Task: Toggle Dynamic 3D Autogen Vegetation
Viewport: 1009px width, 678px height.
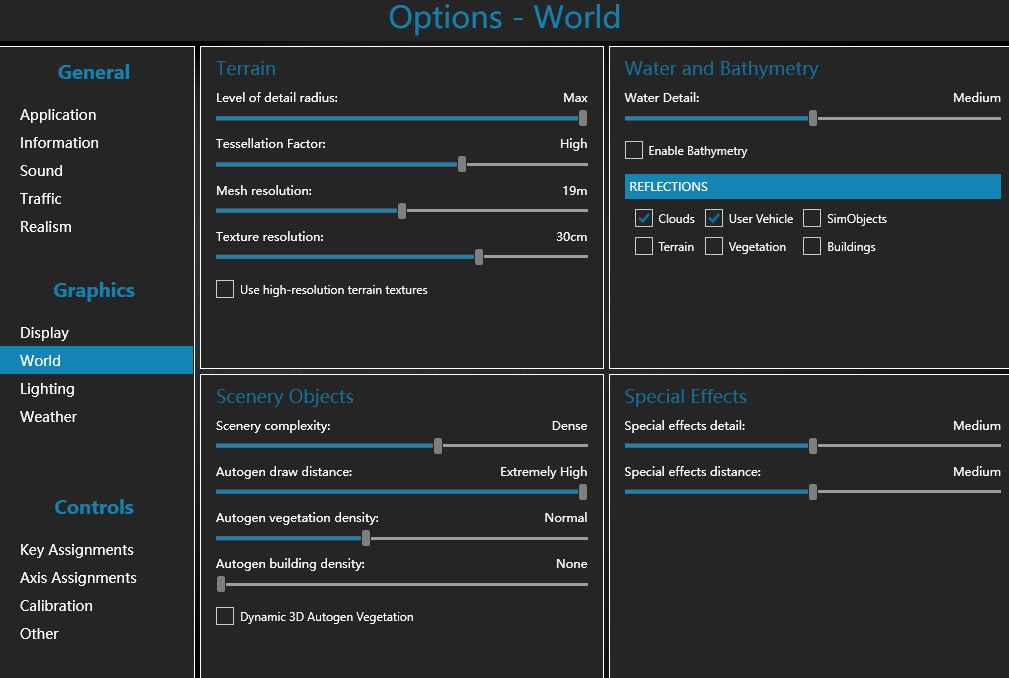Action: [x=225, y=617]
